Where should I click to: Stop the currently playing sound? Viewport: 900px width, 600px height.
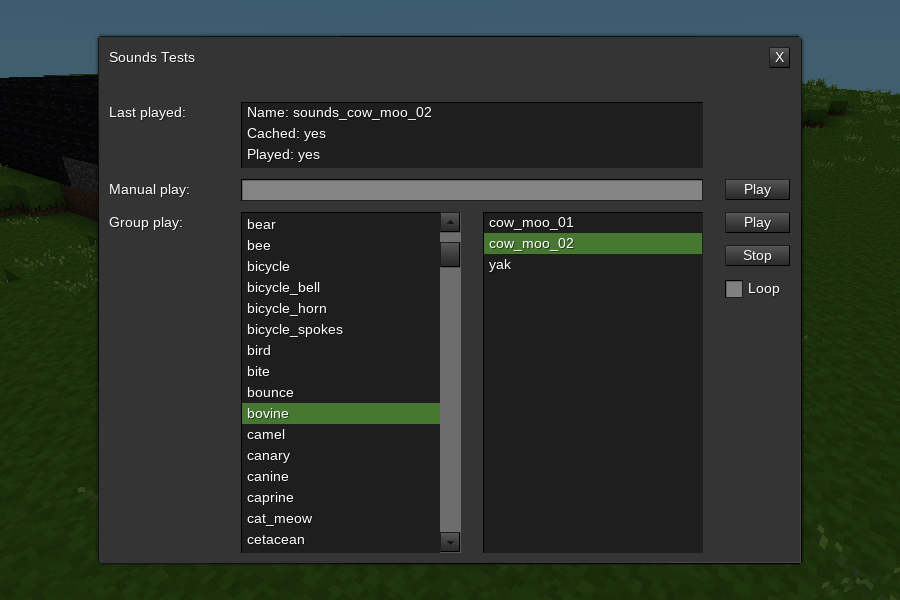point(757,256)
